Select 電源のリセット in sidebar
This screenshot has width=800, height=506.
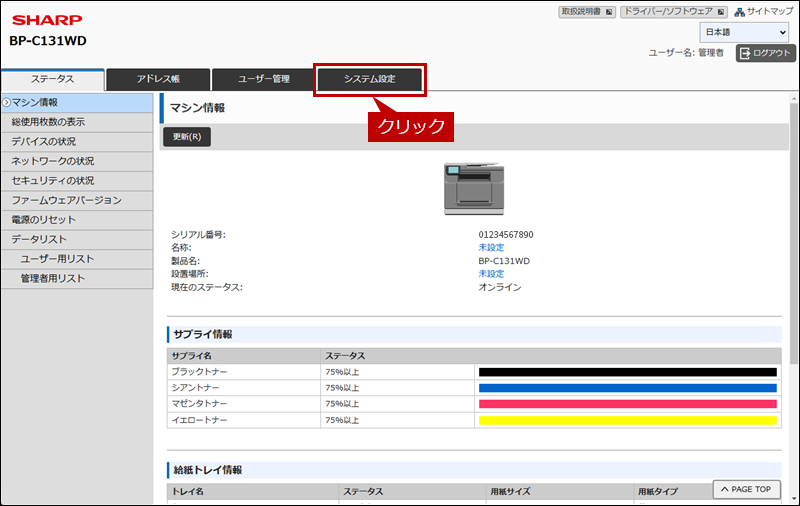77,220
